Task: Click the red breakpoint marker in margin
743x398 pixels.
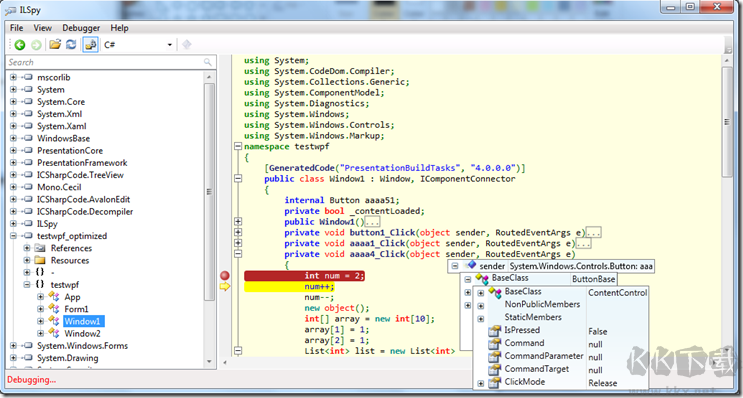Action: (x=225, y=275)
